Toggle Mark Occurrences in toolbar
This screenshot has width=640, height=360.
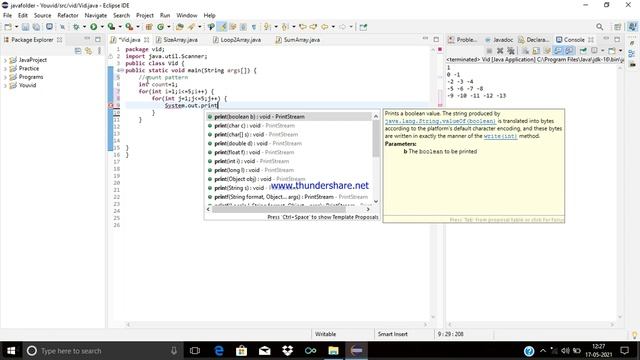coord(222,27)
